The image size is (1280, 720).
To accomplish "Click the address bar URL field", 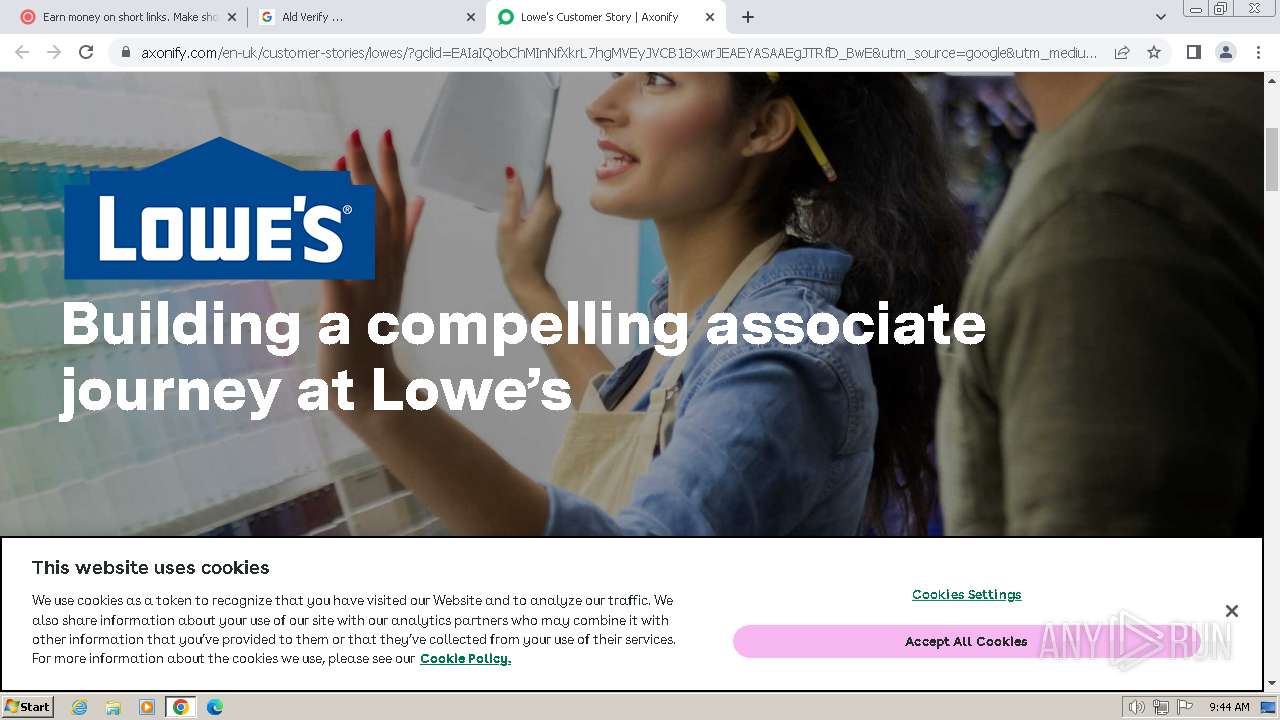I will [x=619, y=52].
